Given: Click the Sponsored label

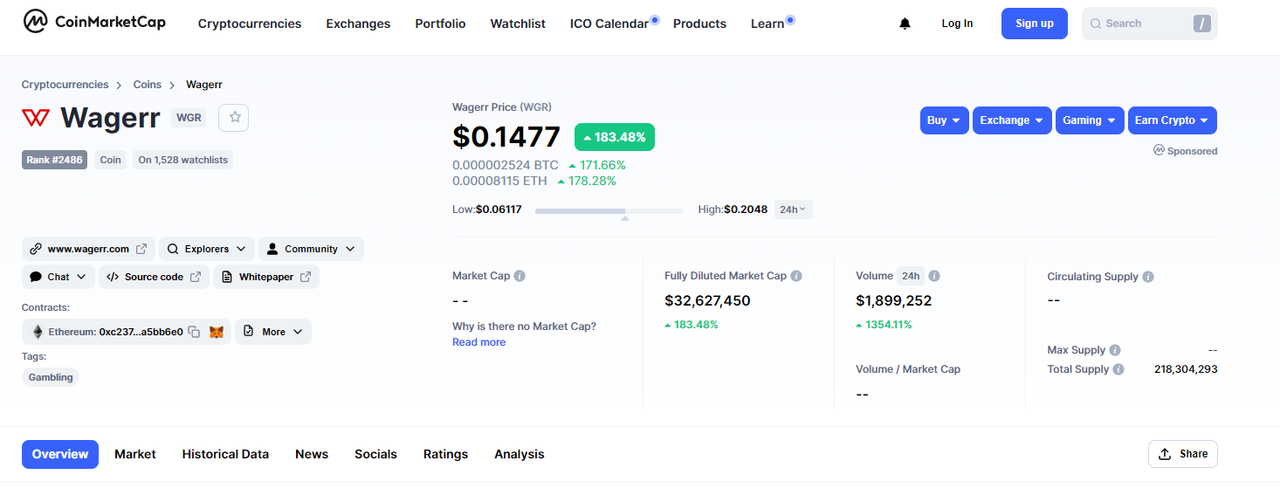Looking at the screenshot, I should click(x=1185, y=151).
